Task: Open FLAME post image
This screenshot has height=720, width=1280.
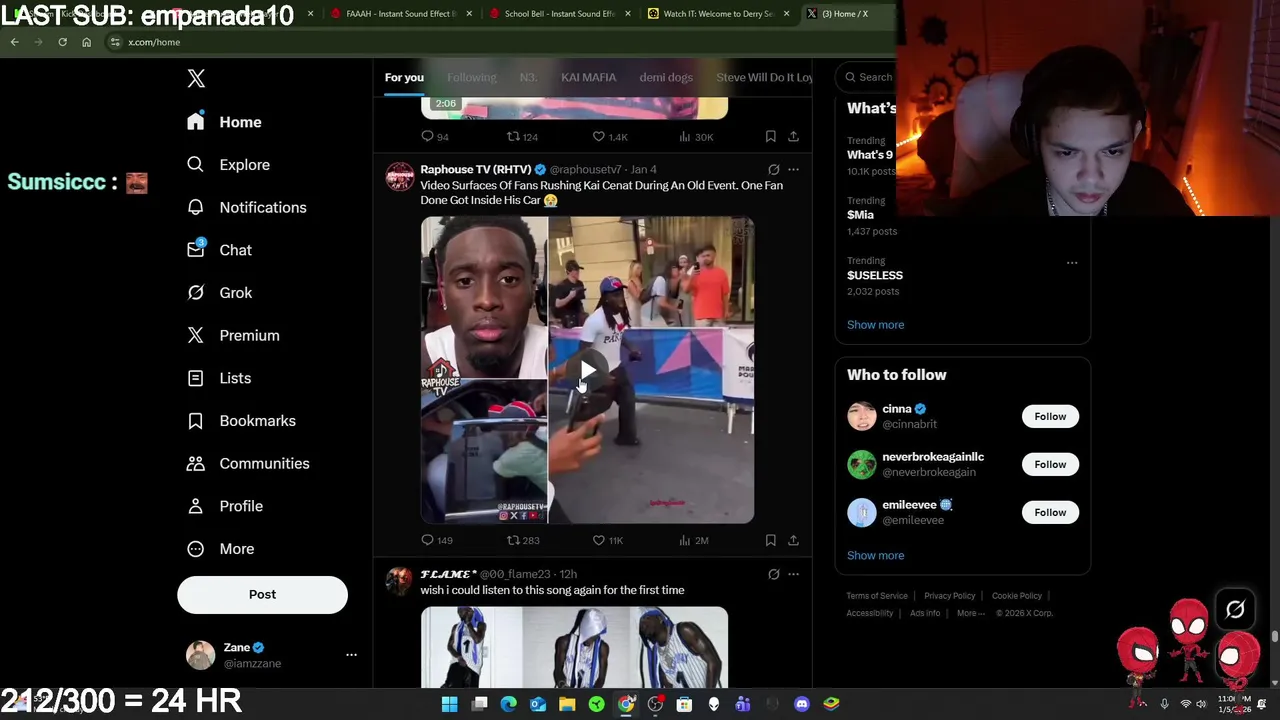Action: pos(574,647)
